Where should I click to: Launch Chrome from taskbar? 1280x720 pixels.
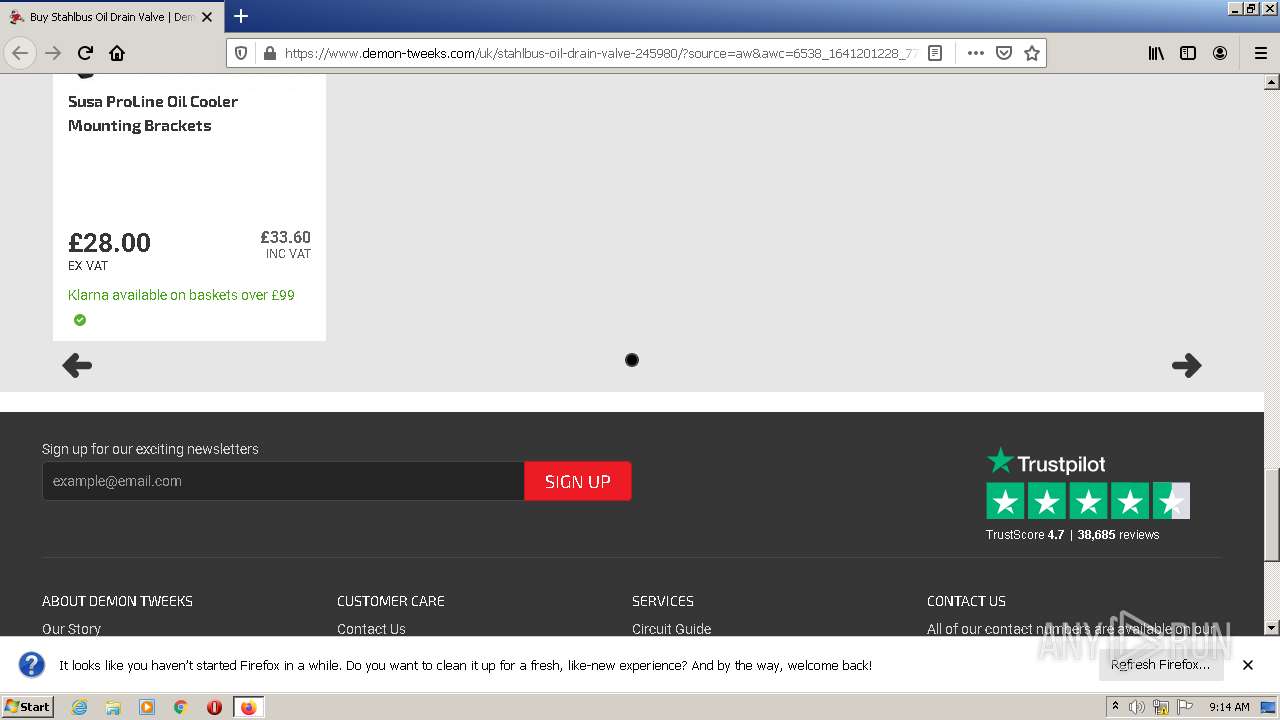coord(181,707)
